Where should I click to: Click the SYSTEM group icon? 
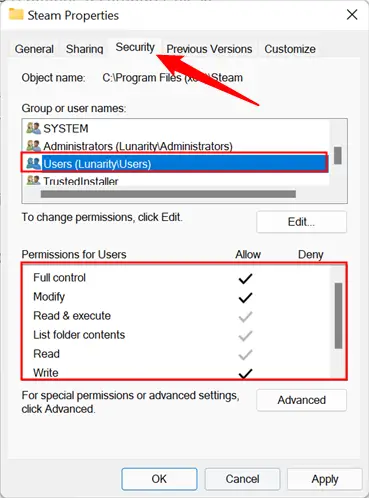(33, 128)
